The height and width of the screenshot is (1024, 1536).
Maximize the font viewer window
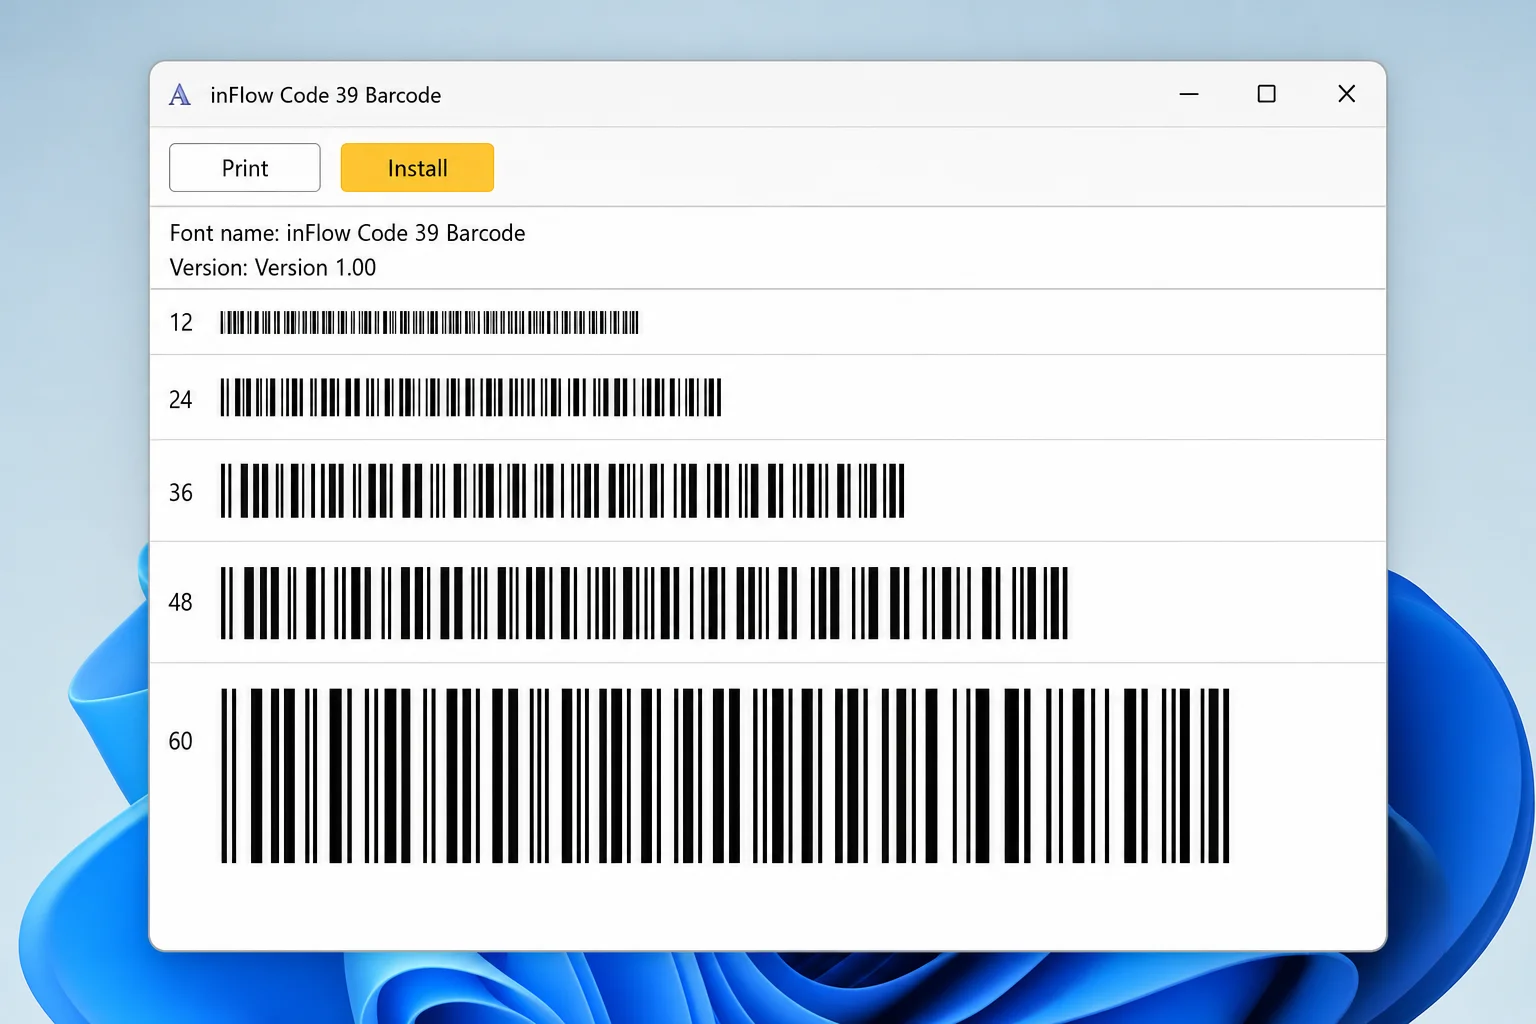(x=1267, y=94)
